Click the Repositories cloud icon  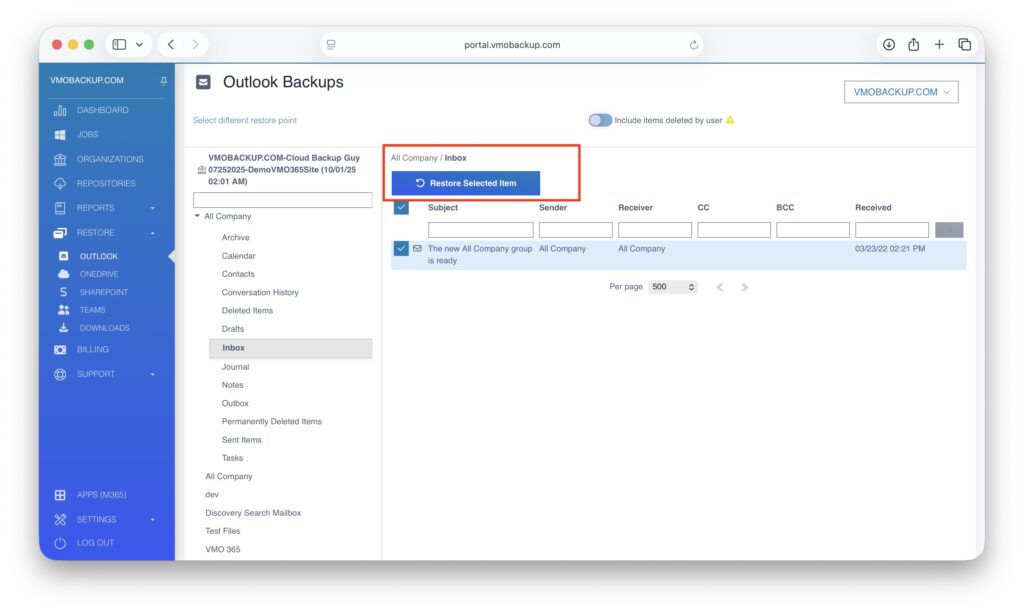pos(60,183)
